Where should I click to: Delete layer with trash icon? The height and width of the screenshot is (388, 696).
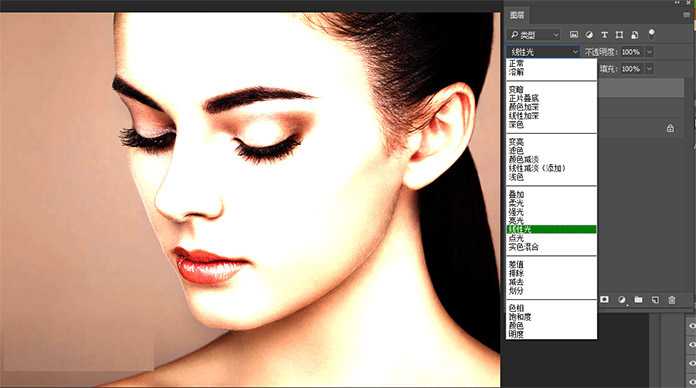[x=672, y=300]
